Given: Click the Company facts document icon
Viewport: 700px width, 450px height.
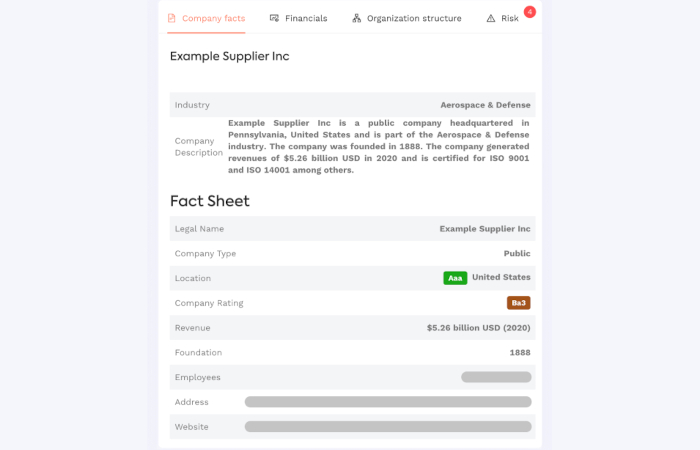Looking at the screenshot, I should (x=171, y=18).
